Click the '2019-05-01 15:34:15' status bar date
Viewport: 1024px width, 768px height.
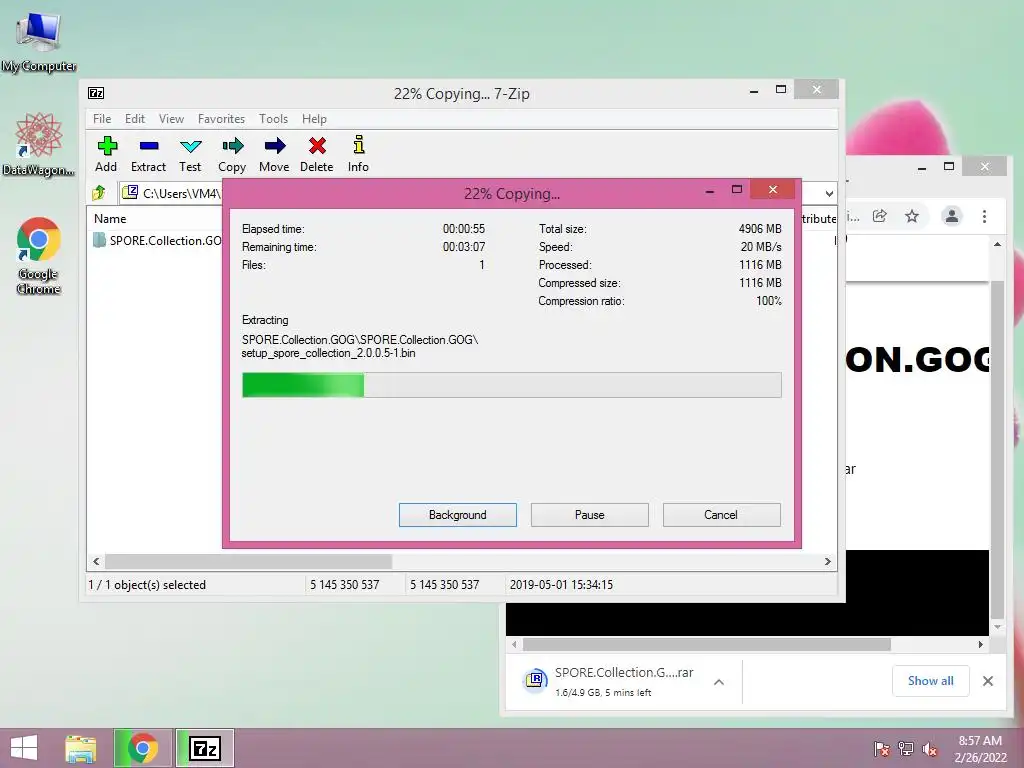point(561,584)
